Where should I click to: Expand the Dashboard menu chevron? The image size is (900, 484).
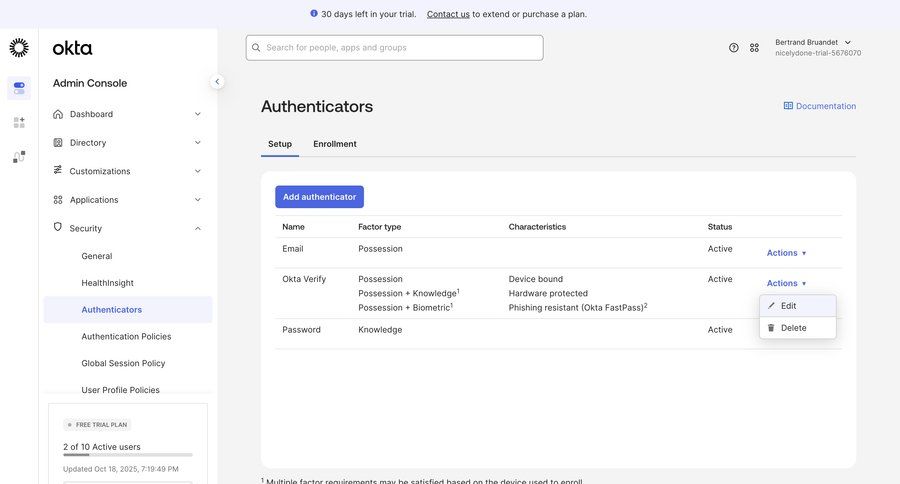click(x=197, y=114)
